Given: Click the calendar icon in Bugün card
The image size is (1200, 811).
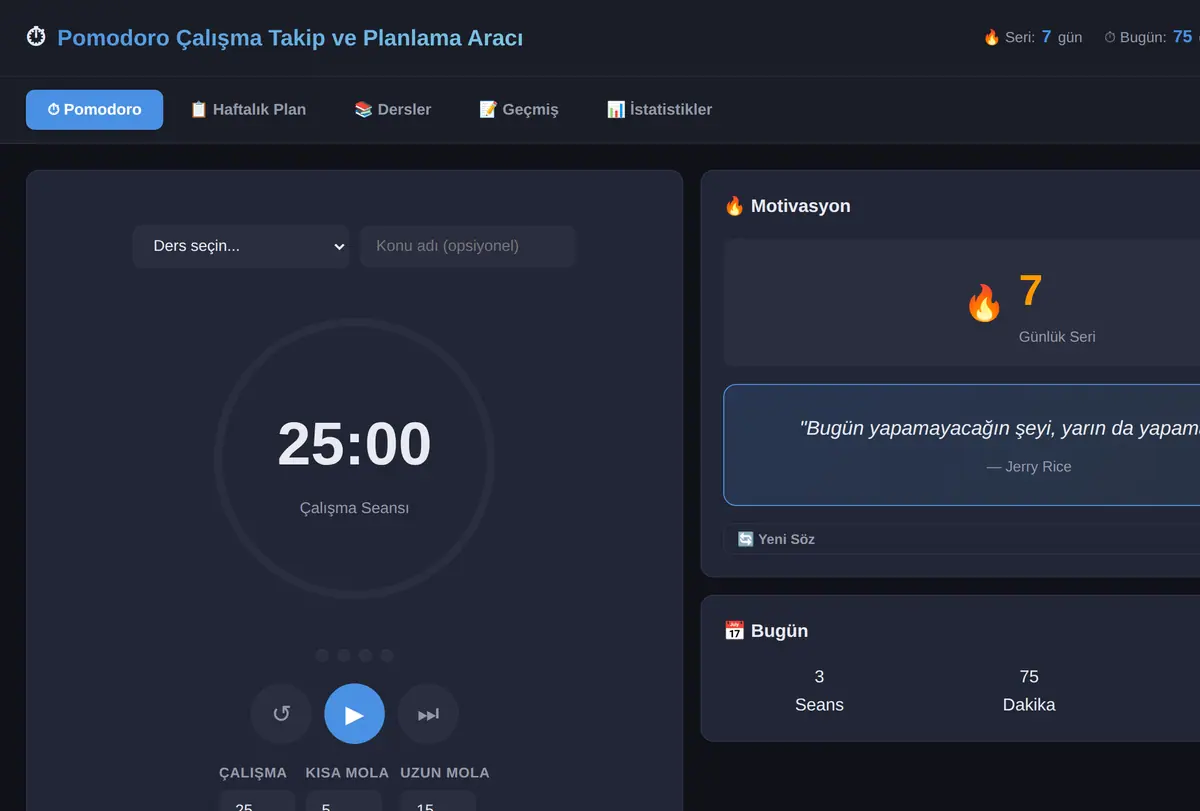Looking at the screenshot, I should coord(734,631).
